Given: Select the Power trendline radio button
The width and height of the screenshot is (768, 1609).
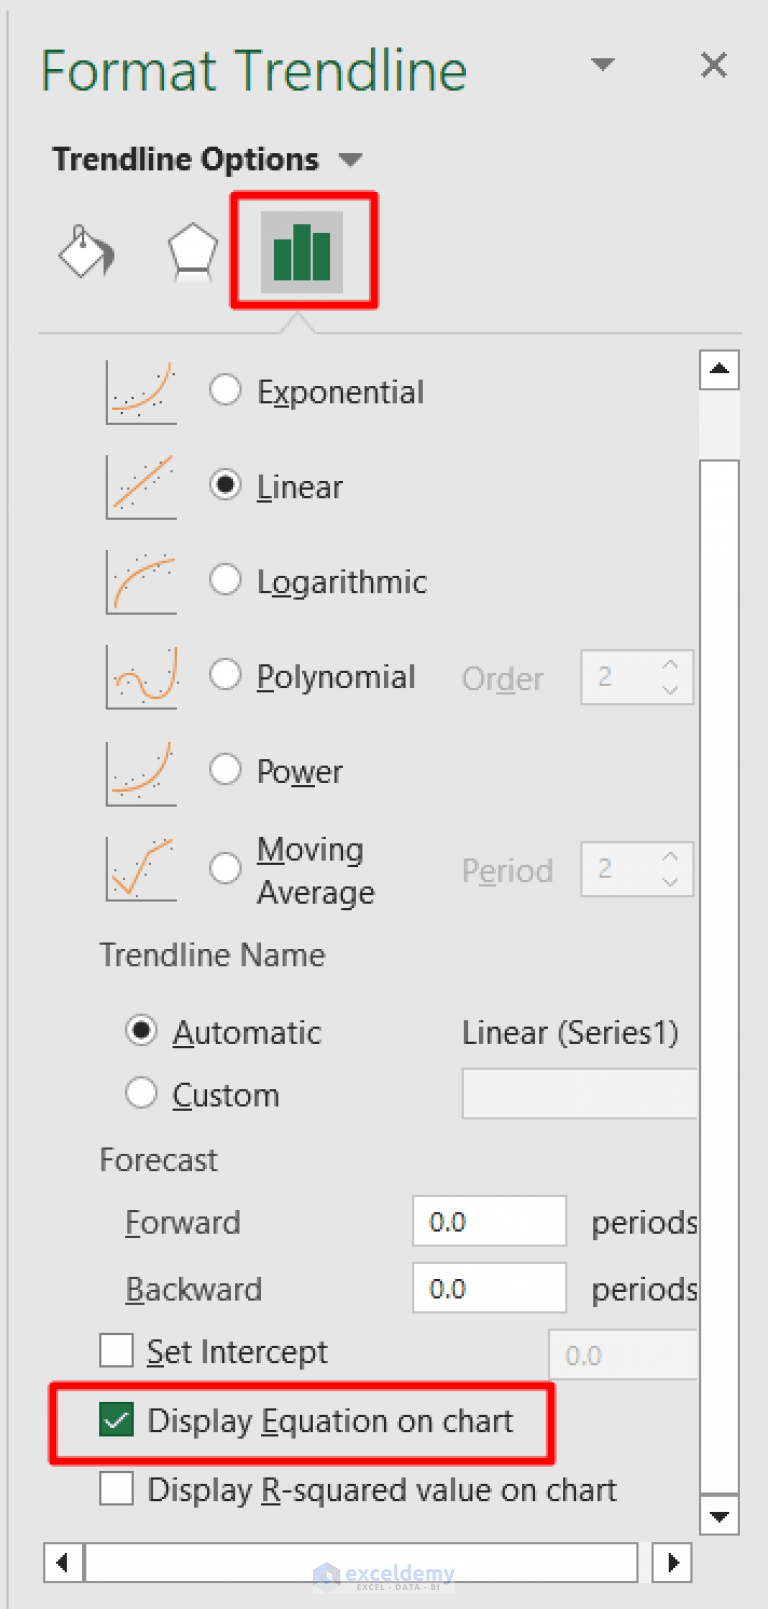Looking at the screenshot, I should point(225,770).
